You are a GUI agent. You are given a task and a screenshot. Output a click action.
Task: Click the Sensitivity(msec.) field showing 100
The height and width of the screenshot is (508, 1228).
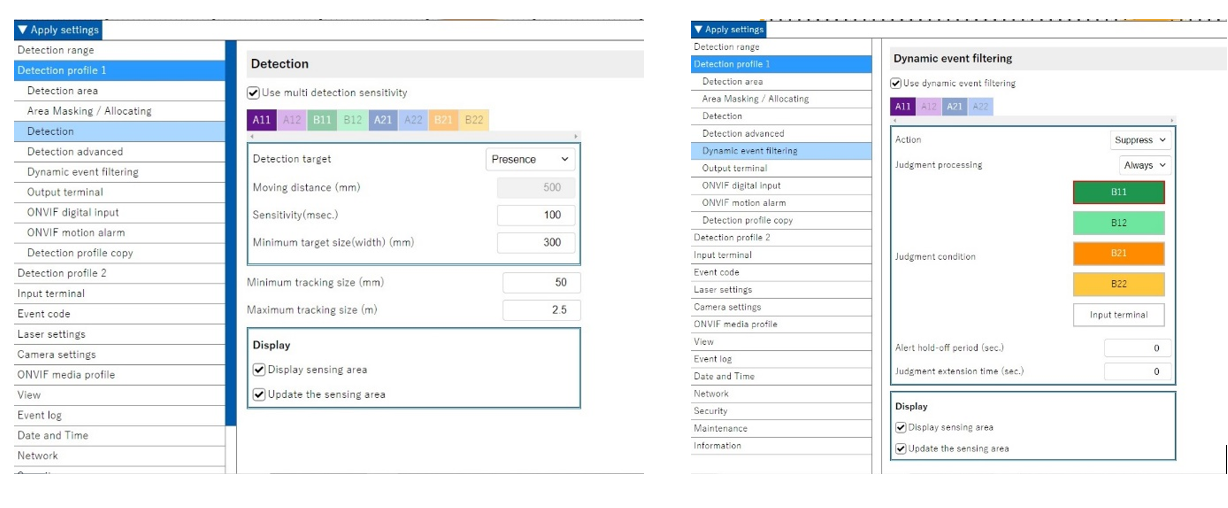(536, 215)
